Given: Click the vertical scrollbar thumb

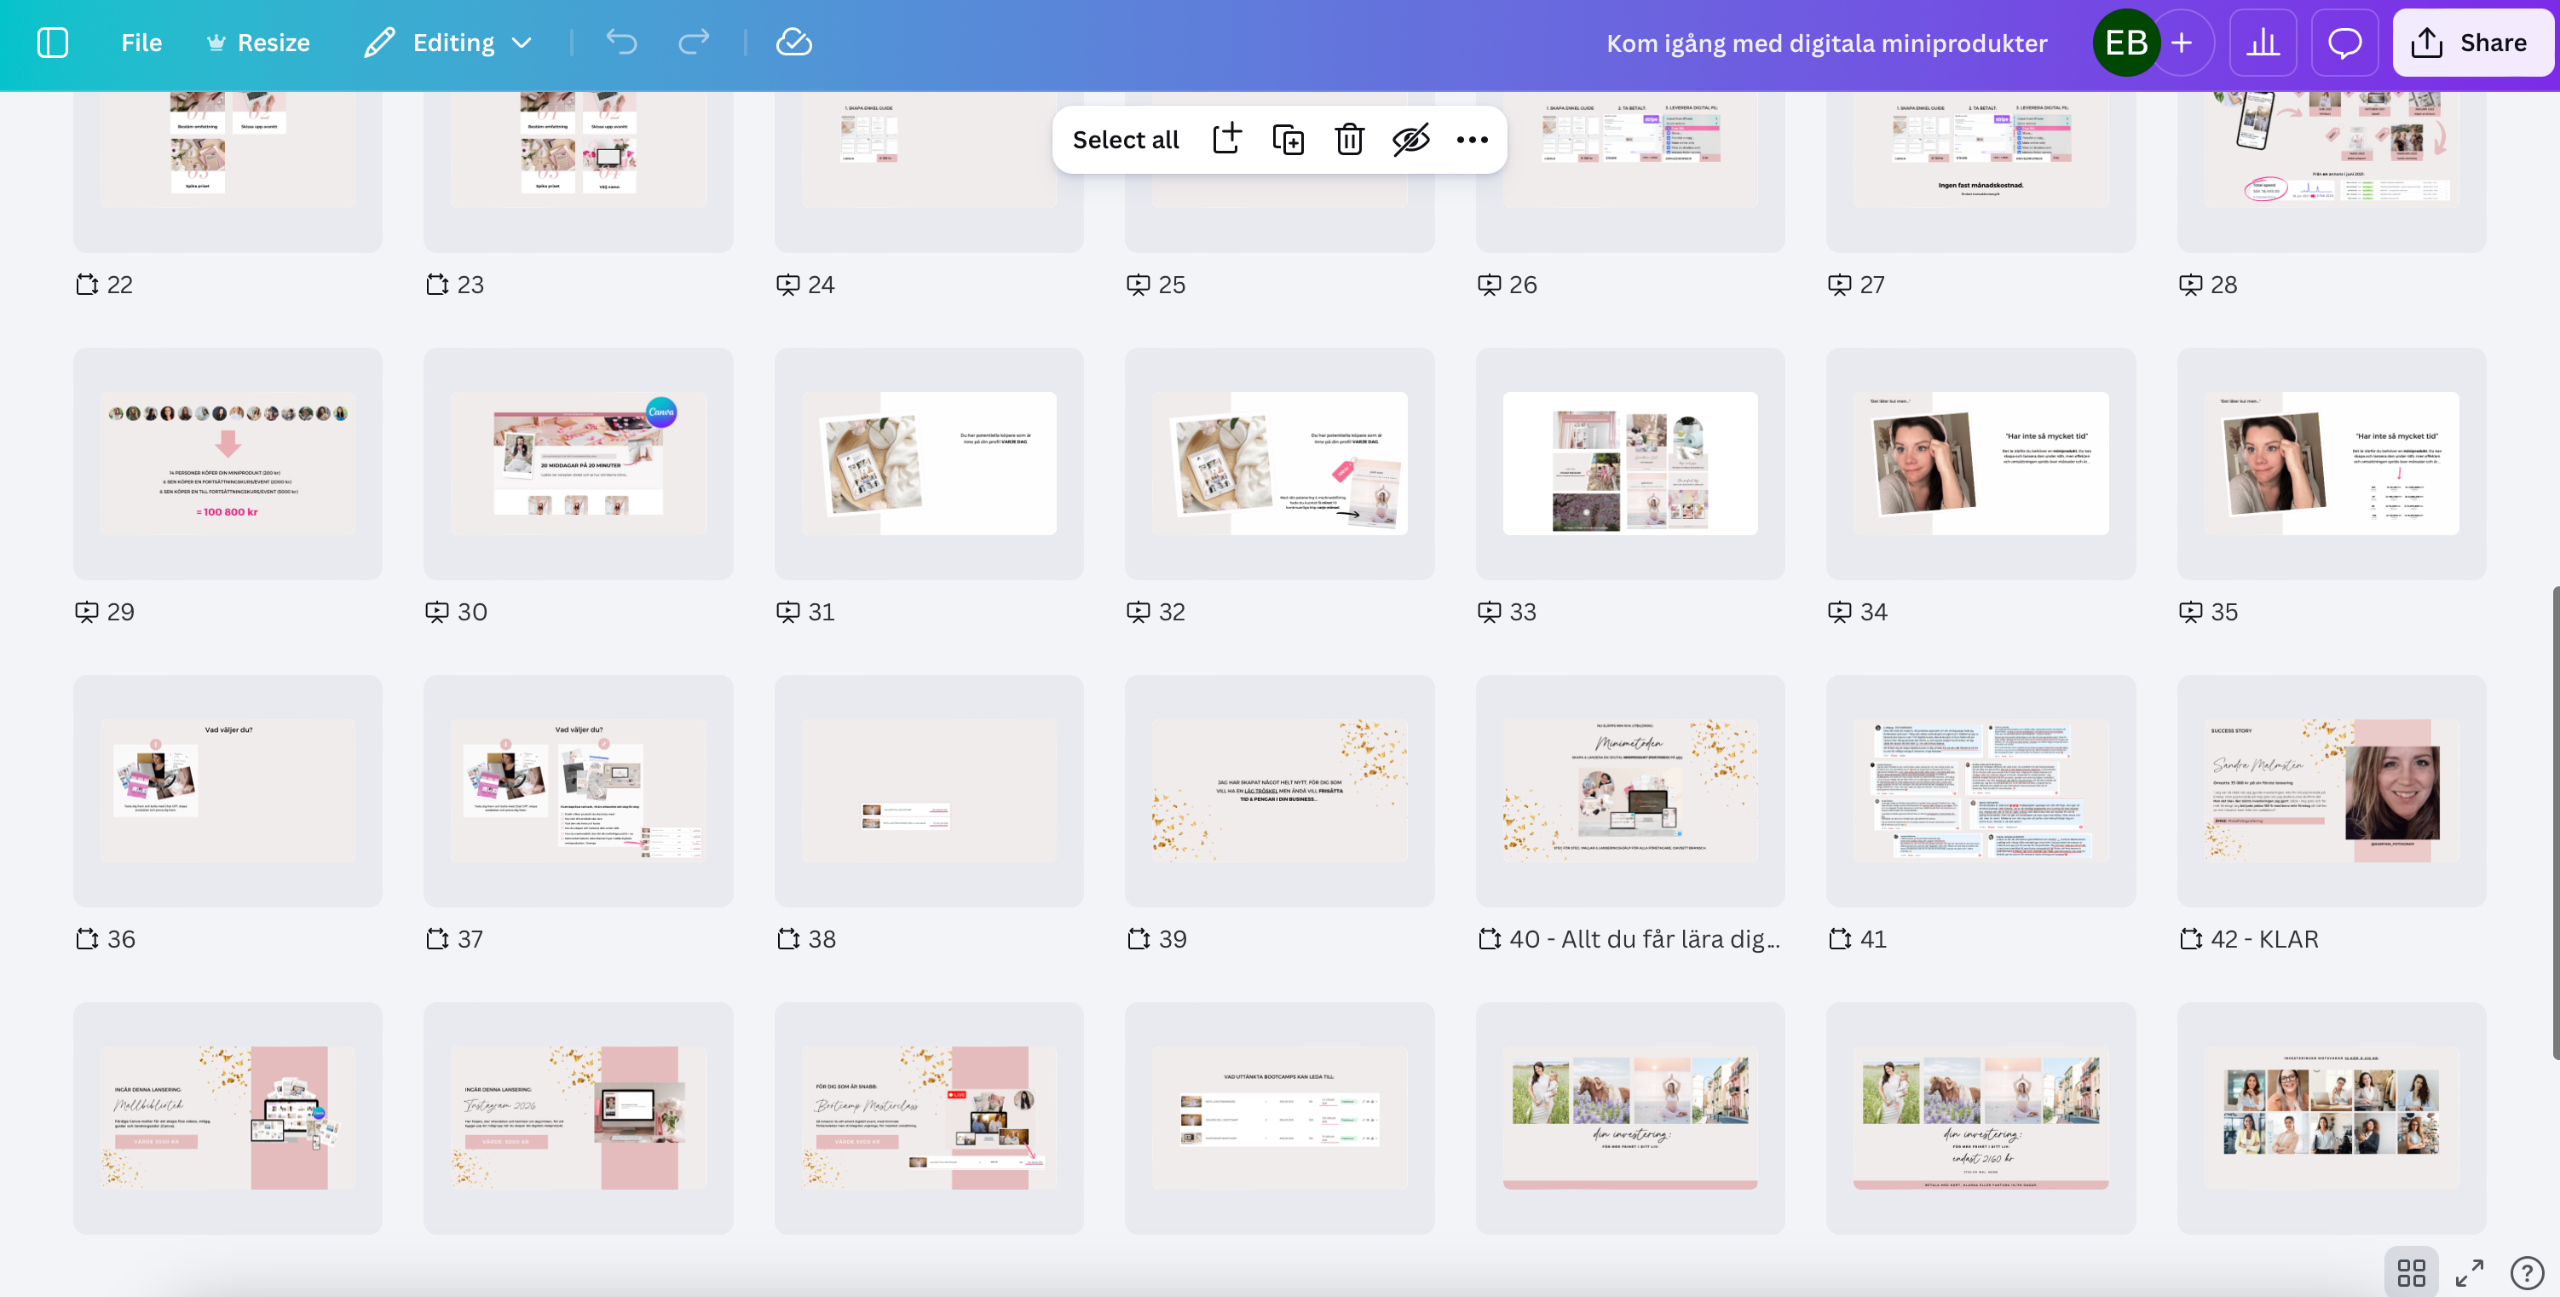Looking at the screenshot, I should tap(2555, 823).
